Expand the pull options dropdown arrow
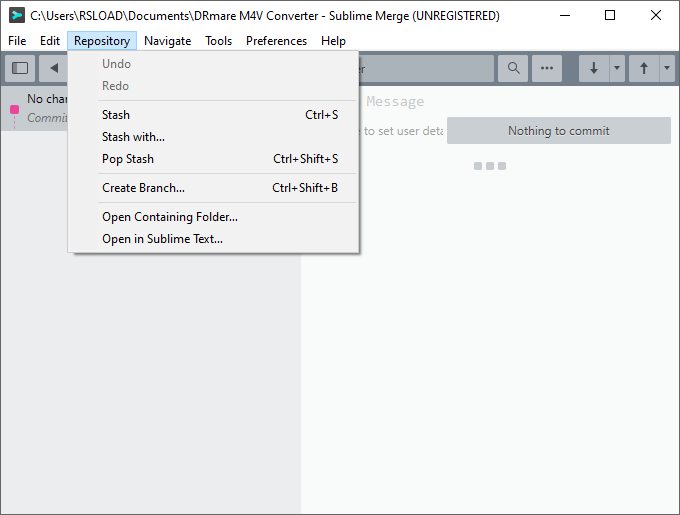 617,68
